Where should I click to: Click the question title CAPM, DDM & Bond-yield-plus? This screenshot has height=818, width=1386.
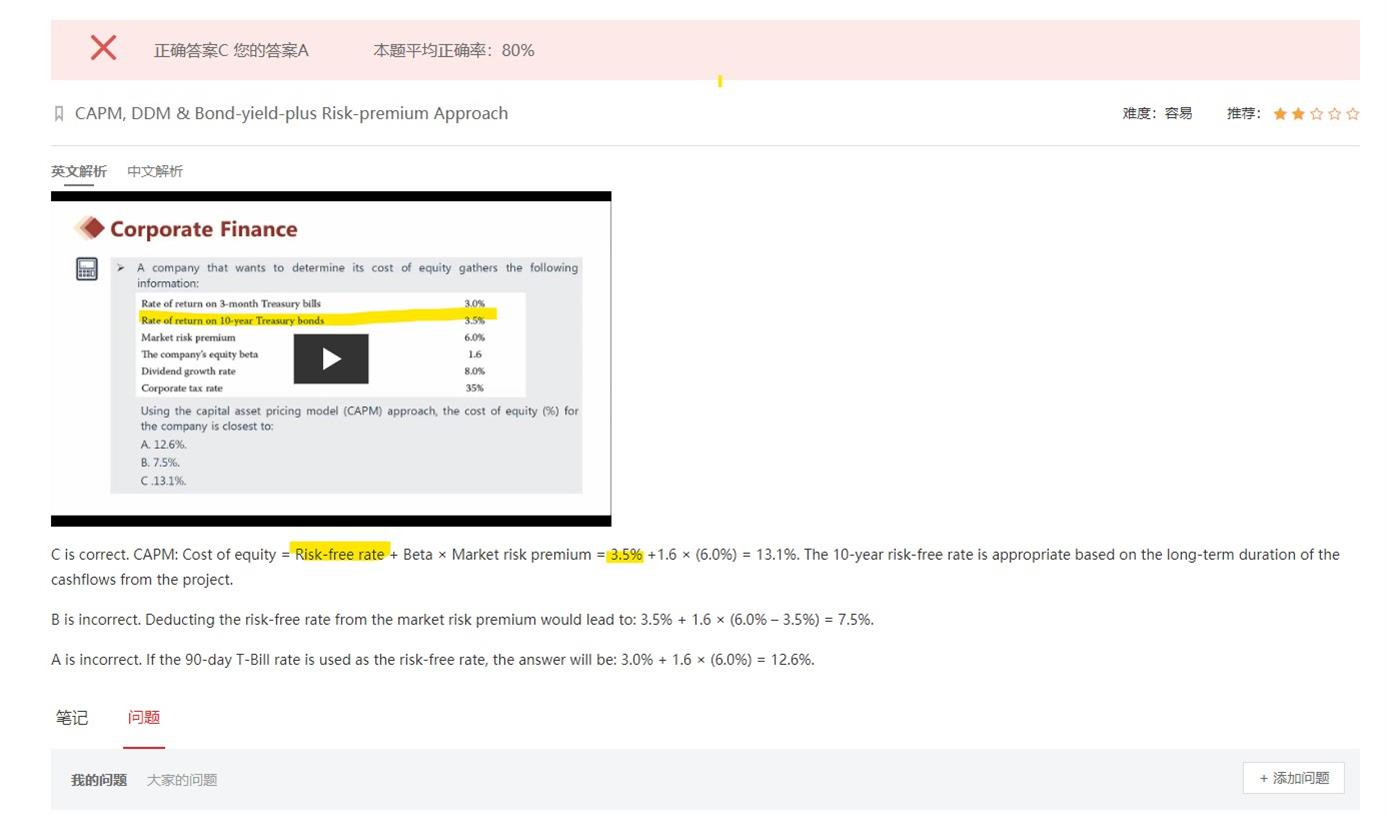click(291, 113)
